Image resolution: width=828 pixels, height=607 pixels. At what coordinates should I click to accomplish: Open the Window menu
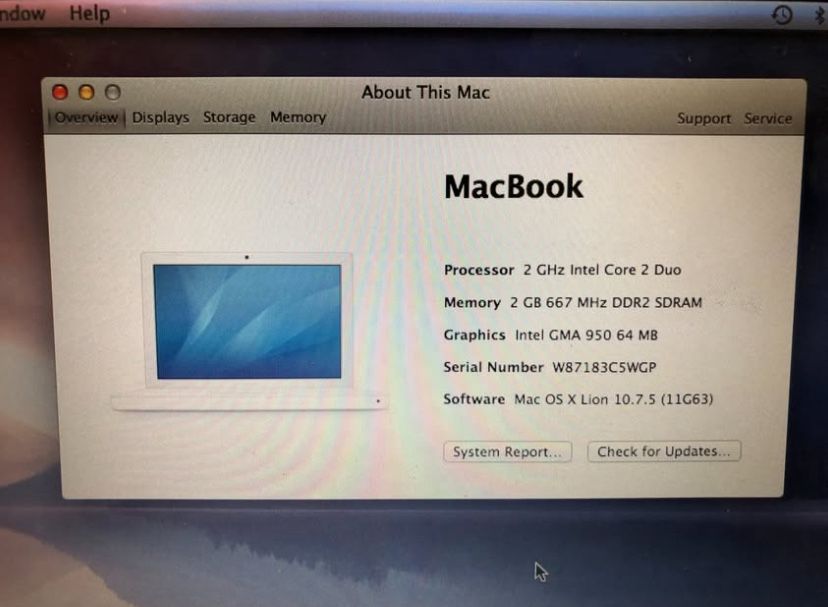pyautogui.click(x=20, y=14)
